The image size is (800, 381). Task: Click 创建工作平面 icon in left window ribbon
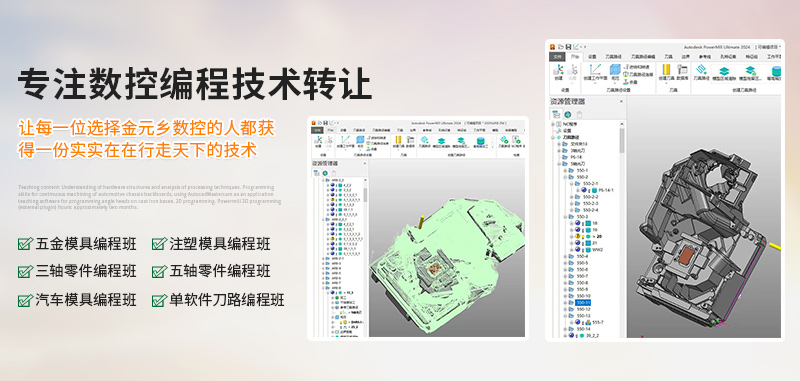(345, 140)
